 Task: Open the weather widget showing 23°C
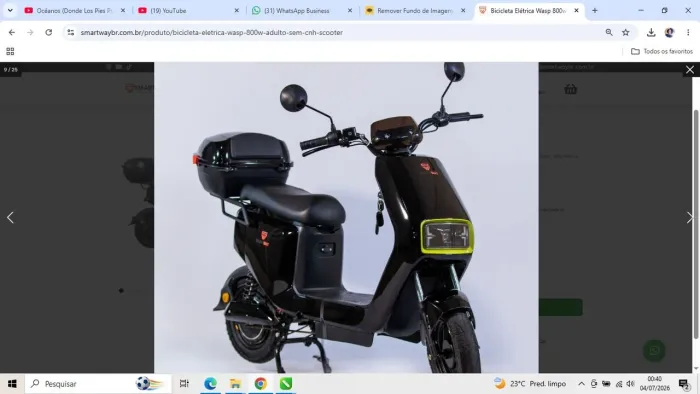[x=530, y=384]
